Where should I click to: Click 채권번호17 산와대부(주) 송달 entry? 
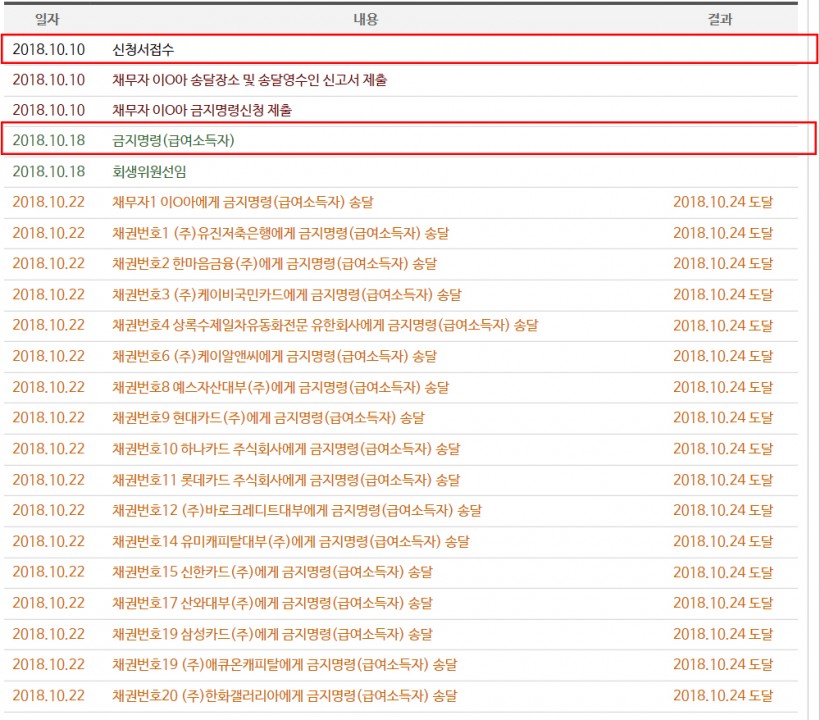[272, 603]
